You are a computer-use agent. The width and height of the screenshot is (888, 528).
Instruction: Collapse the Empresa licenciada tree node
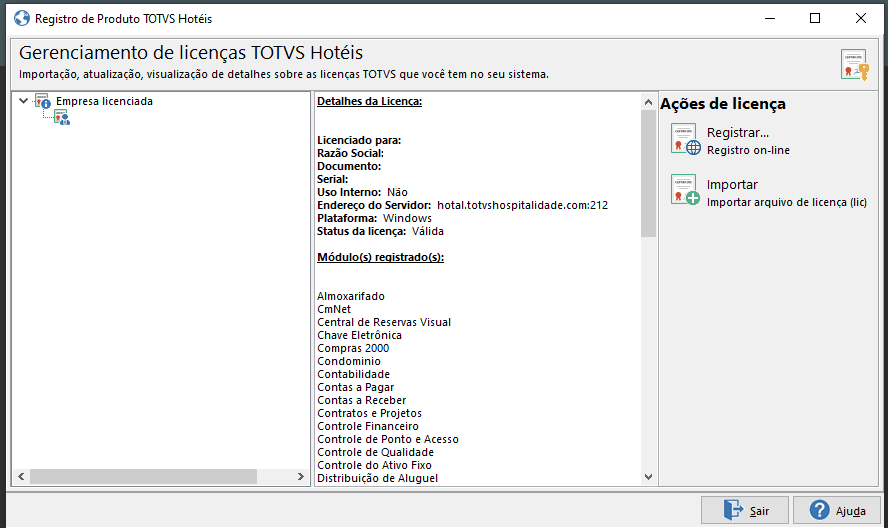pyautogui.click(x=23, y=101)
